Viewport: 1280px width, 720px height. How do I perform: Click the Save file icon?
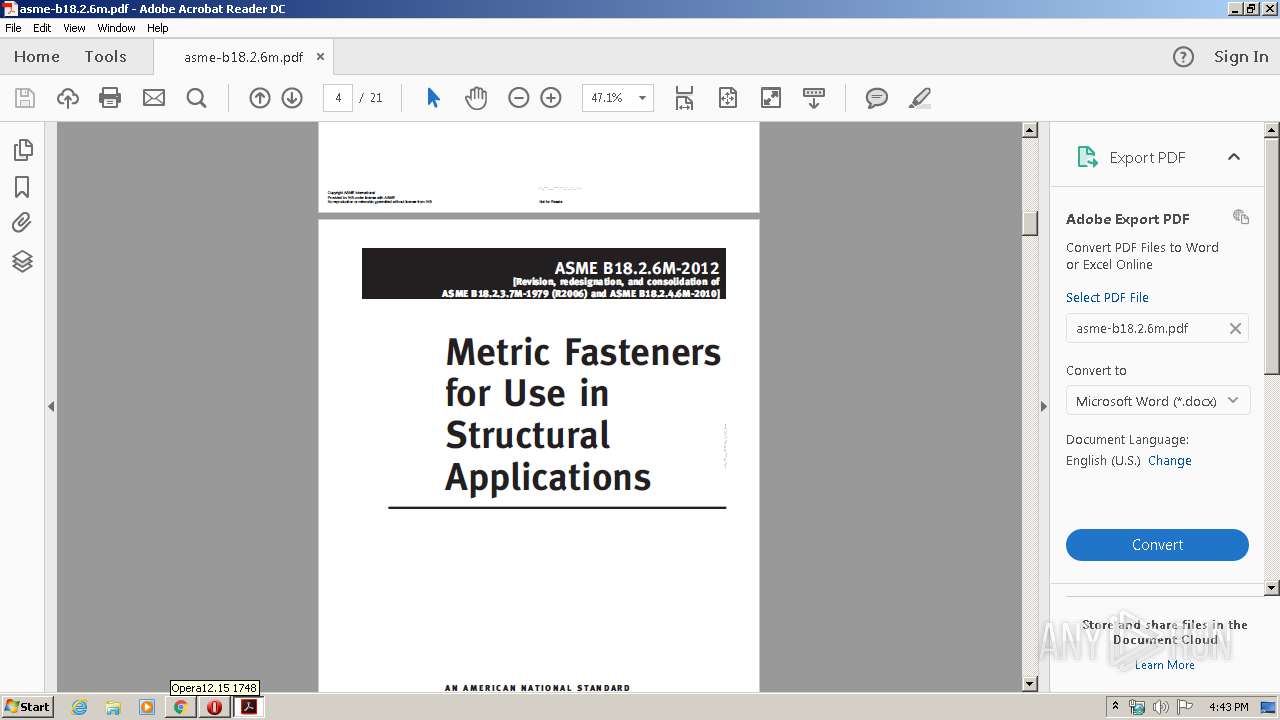click(25, 98)
